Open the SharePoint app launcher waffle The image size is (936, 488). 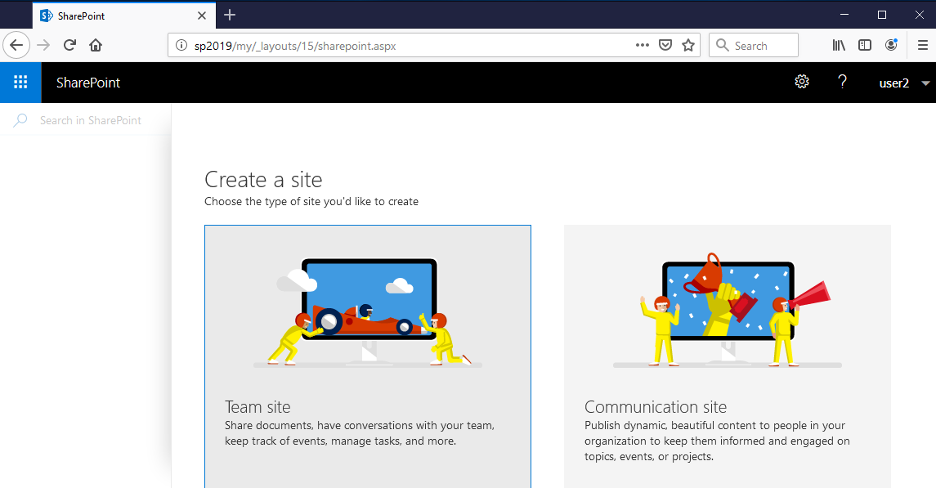point(21,82)
